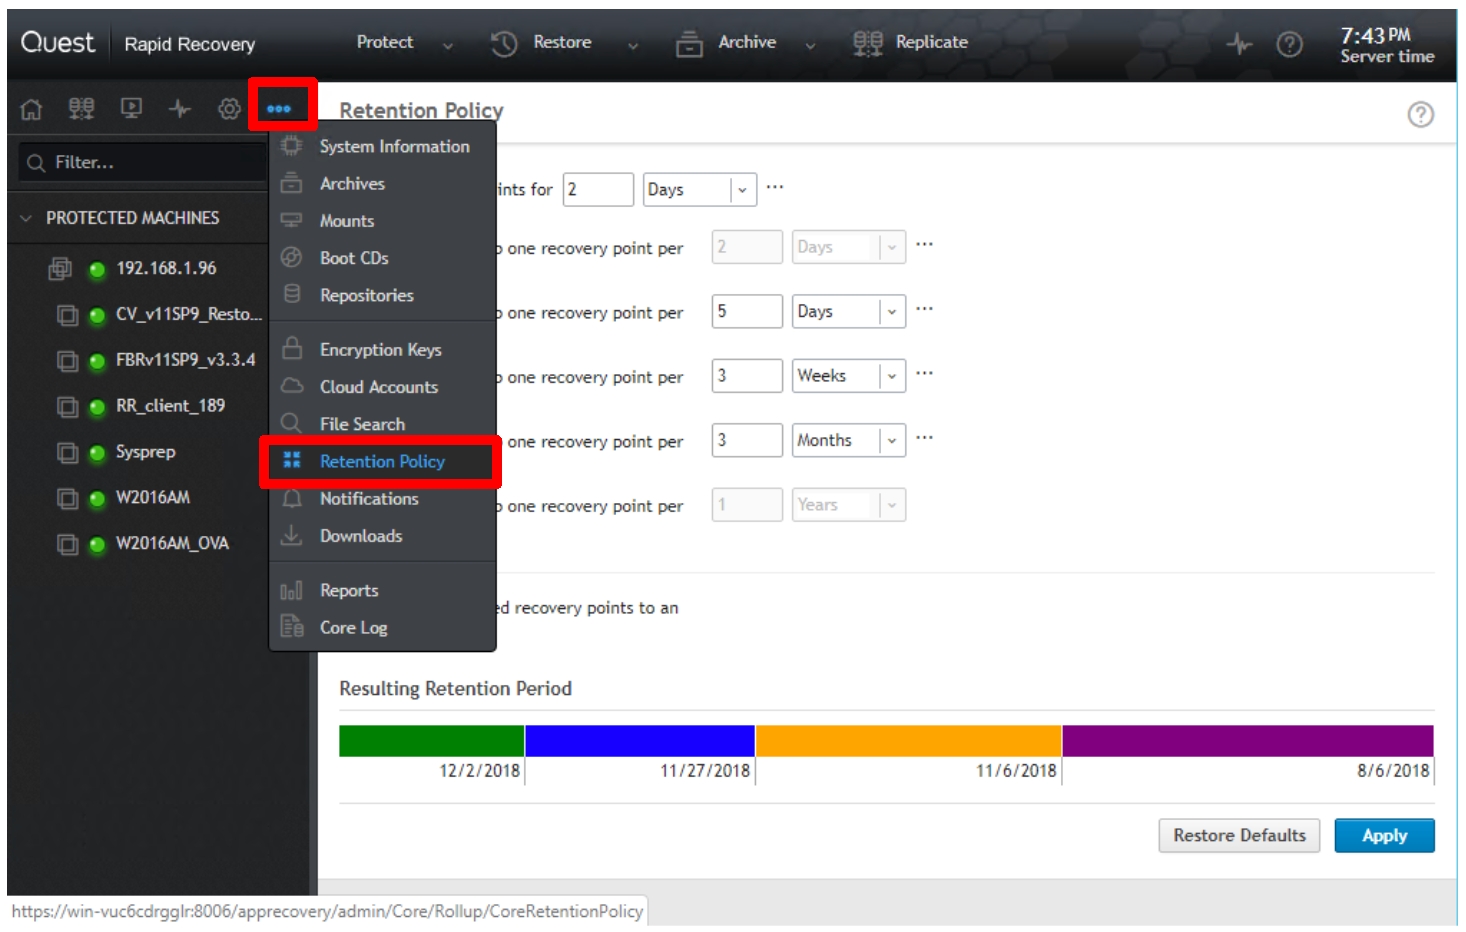The height and width of the screenshot is (932, 1466).
Task: Click the retention value field containing 2
Action: [x=598, y=189]
